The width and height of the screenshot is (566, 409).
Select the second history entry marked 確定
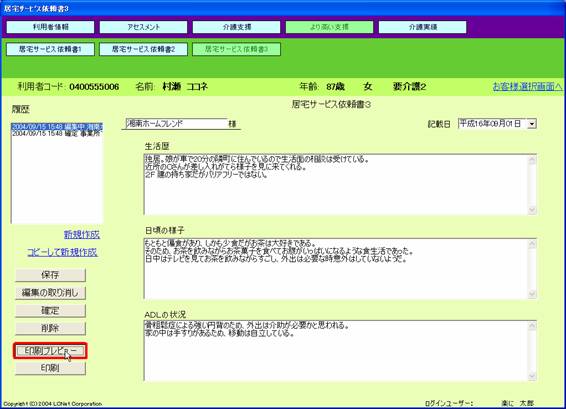[x=57, y=134]
